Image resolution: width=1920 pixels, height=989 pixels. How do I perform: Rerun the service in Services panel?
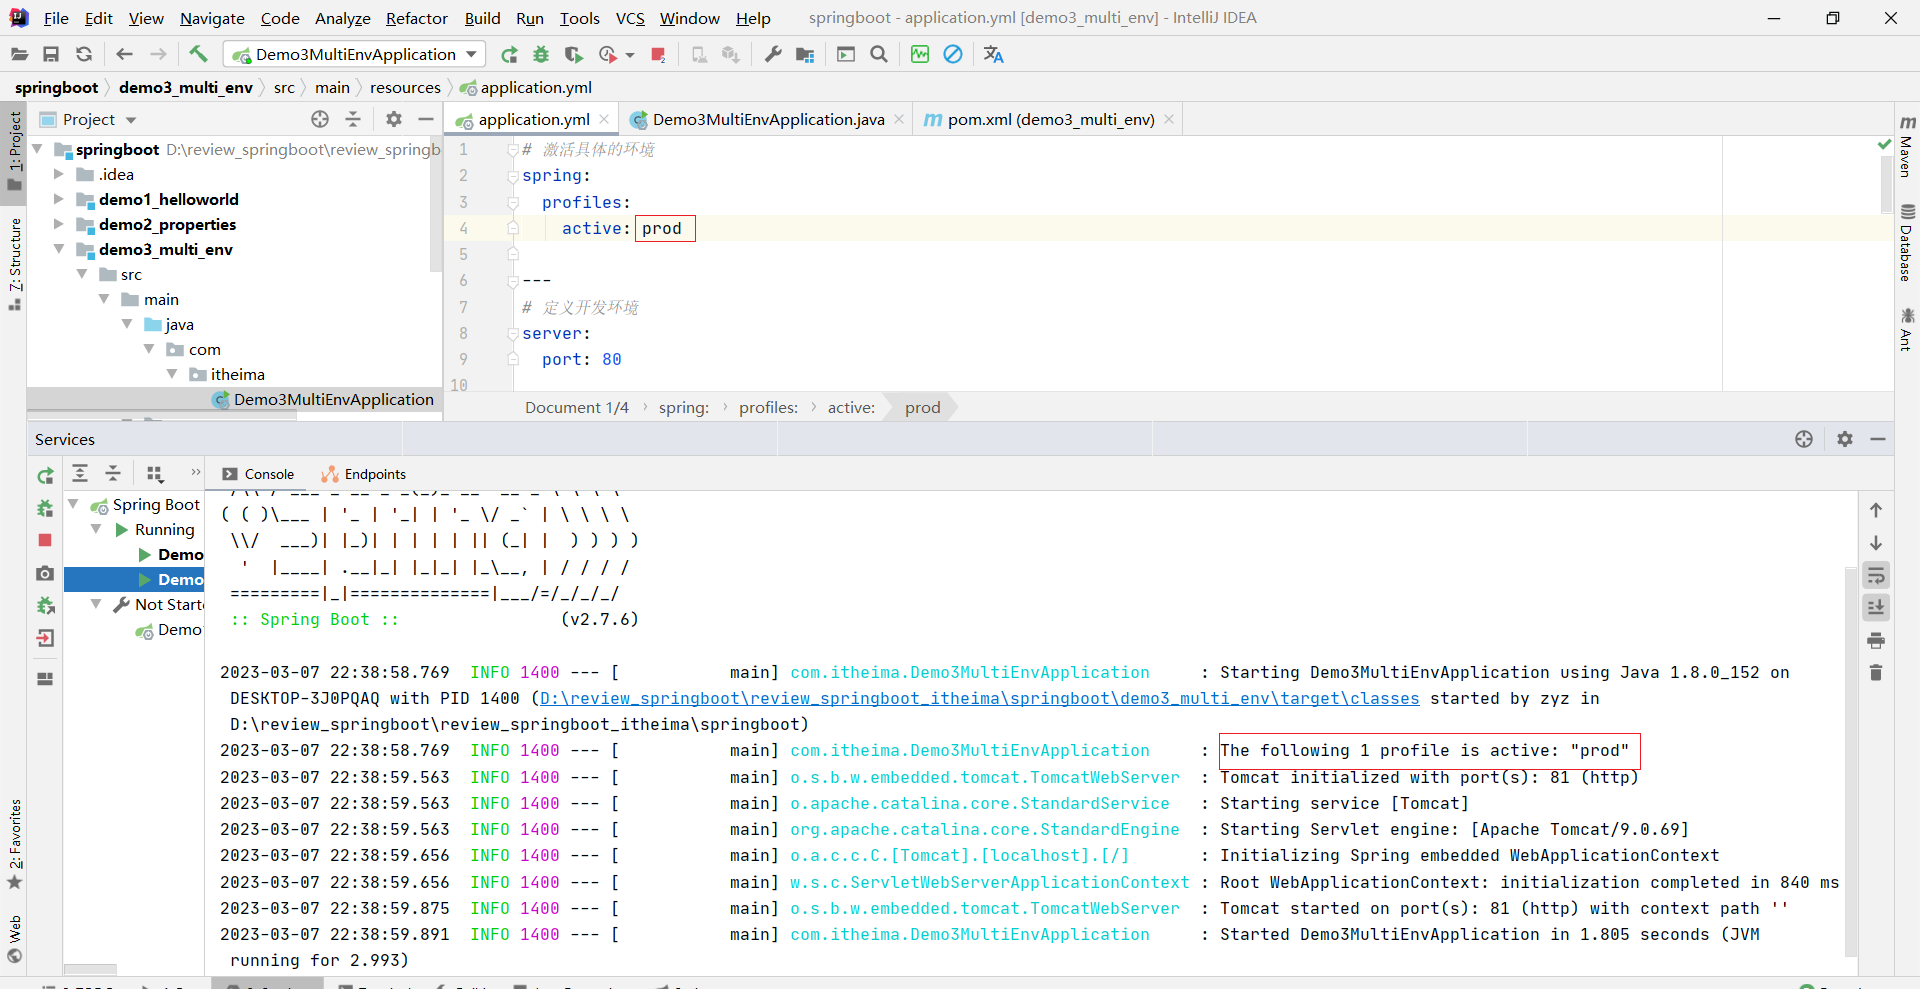coord(45,476)
